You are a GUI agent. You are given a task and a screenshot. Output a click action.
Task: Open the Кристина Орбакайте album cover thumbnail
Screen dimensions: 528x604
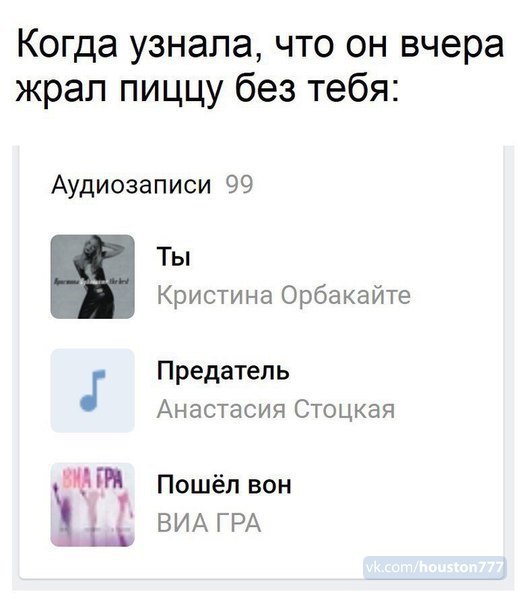point(93,277)
